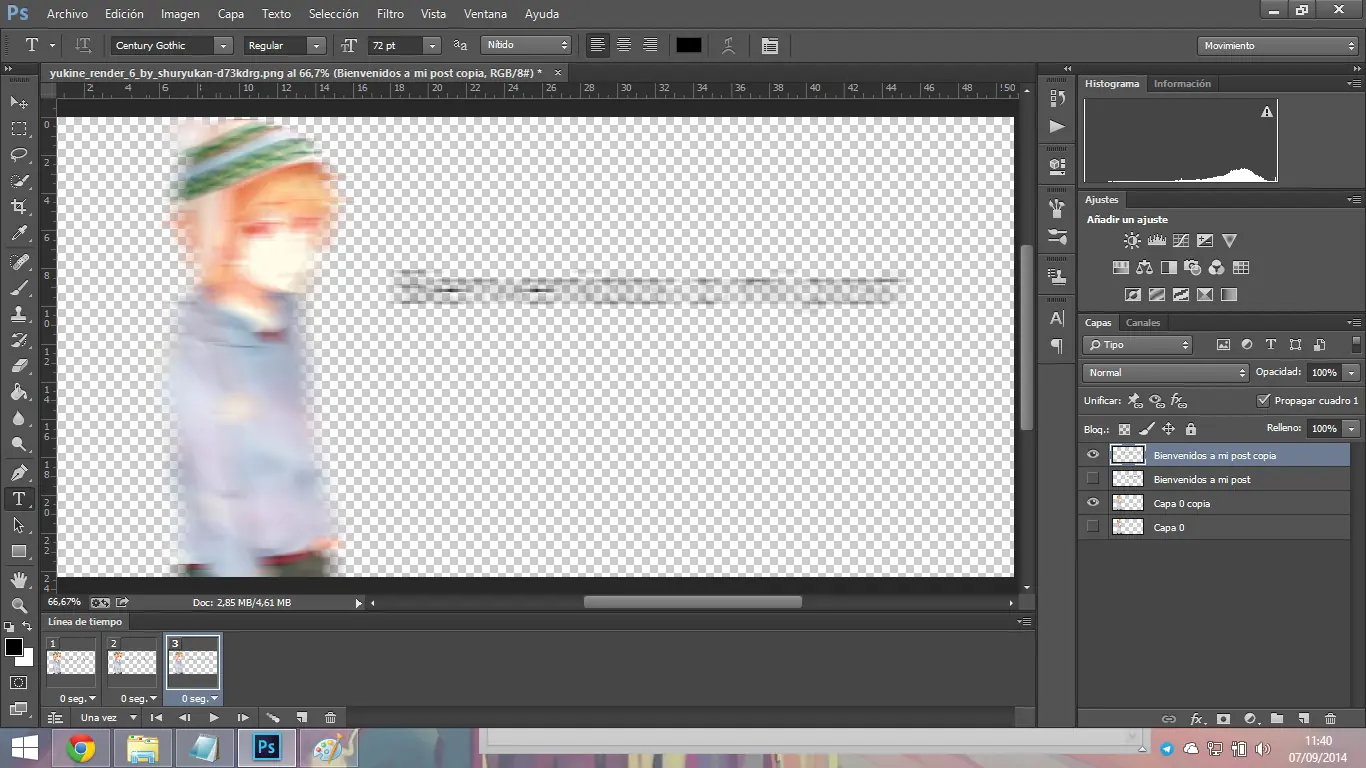Show the 'Bienvenidos a mi post' layer

coord(1092,479)
